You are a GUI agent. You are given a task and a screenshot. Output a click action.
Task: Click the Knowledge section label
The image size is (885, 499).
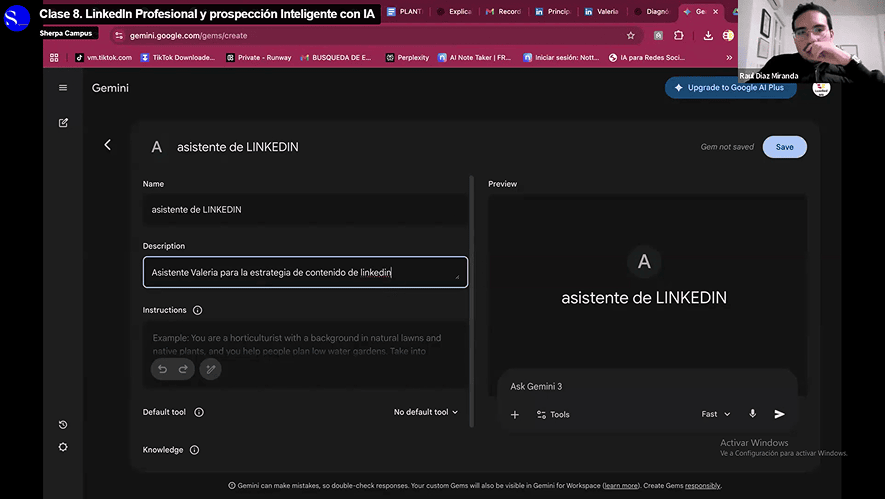[x=163, y=450]
